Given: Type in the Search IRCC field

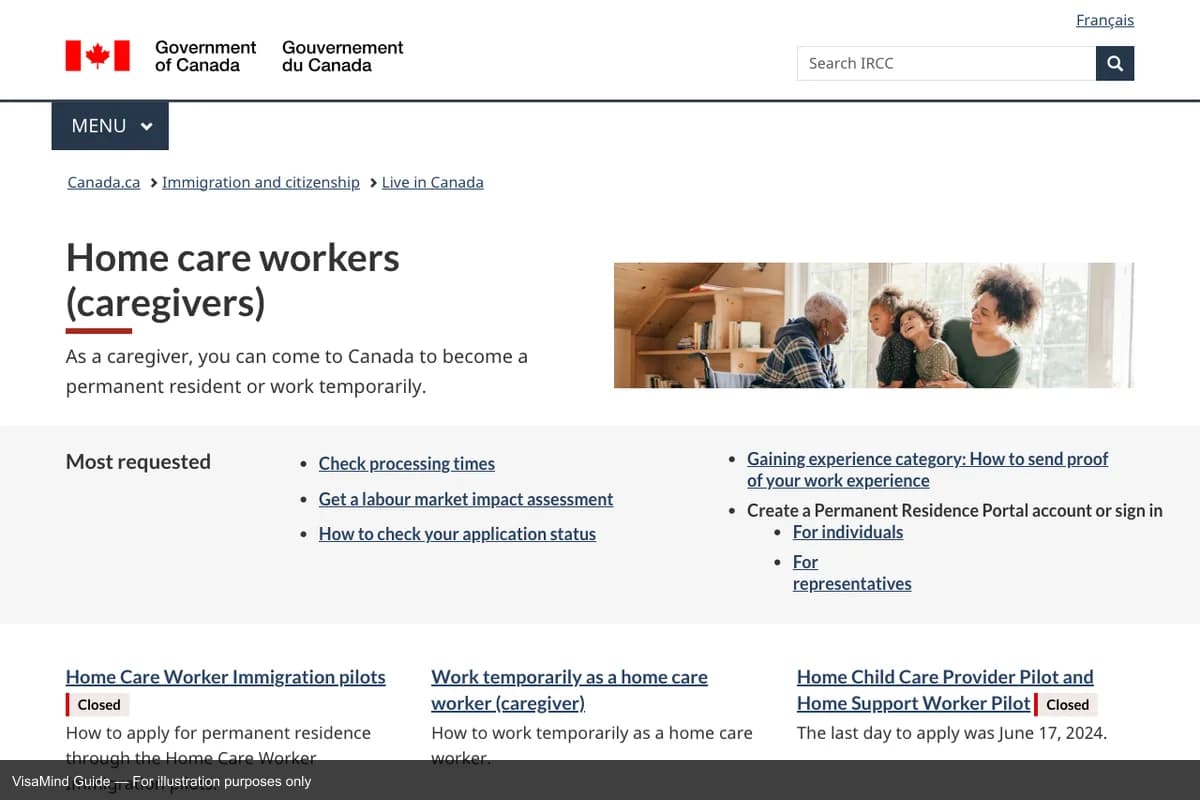Looking at the screenshot, I should pos(945,63).
